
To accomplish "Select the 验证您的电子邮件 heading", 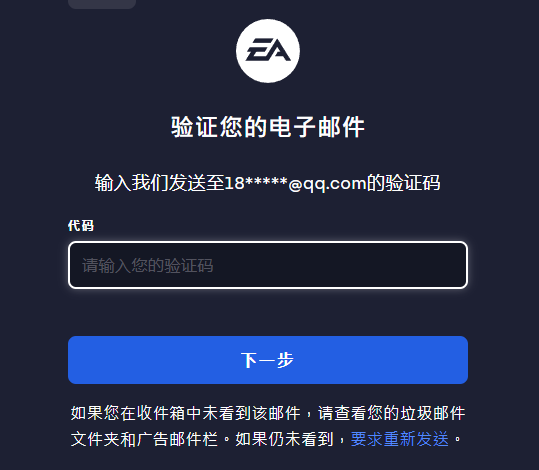I will click(x=268, y=127).
